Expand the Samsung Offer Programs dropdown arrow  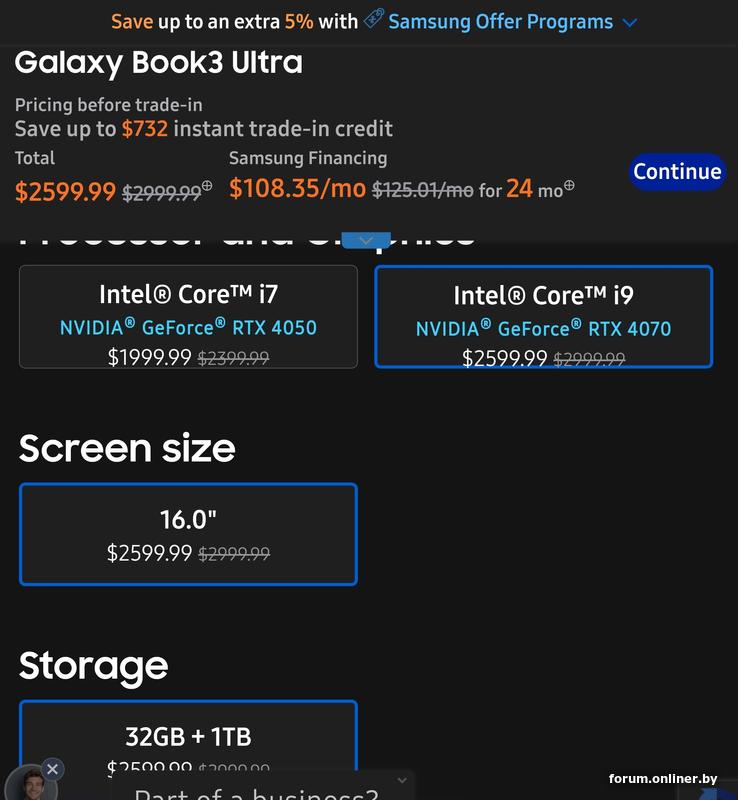629,23
